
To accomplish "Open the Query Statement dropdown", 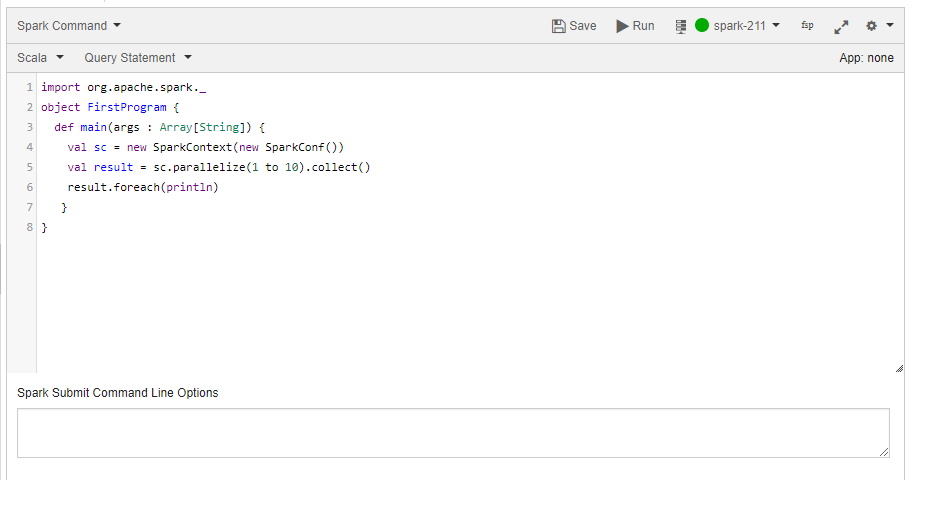I will pos(138,58).
